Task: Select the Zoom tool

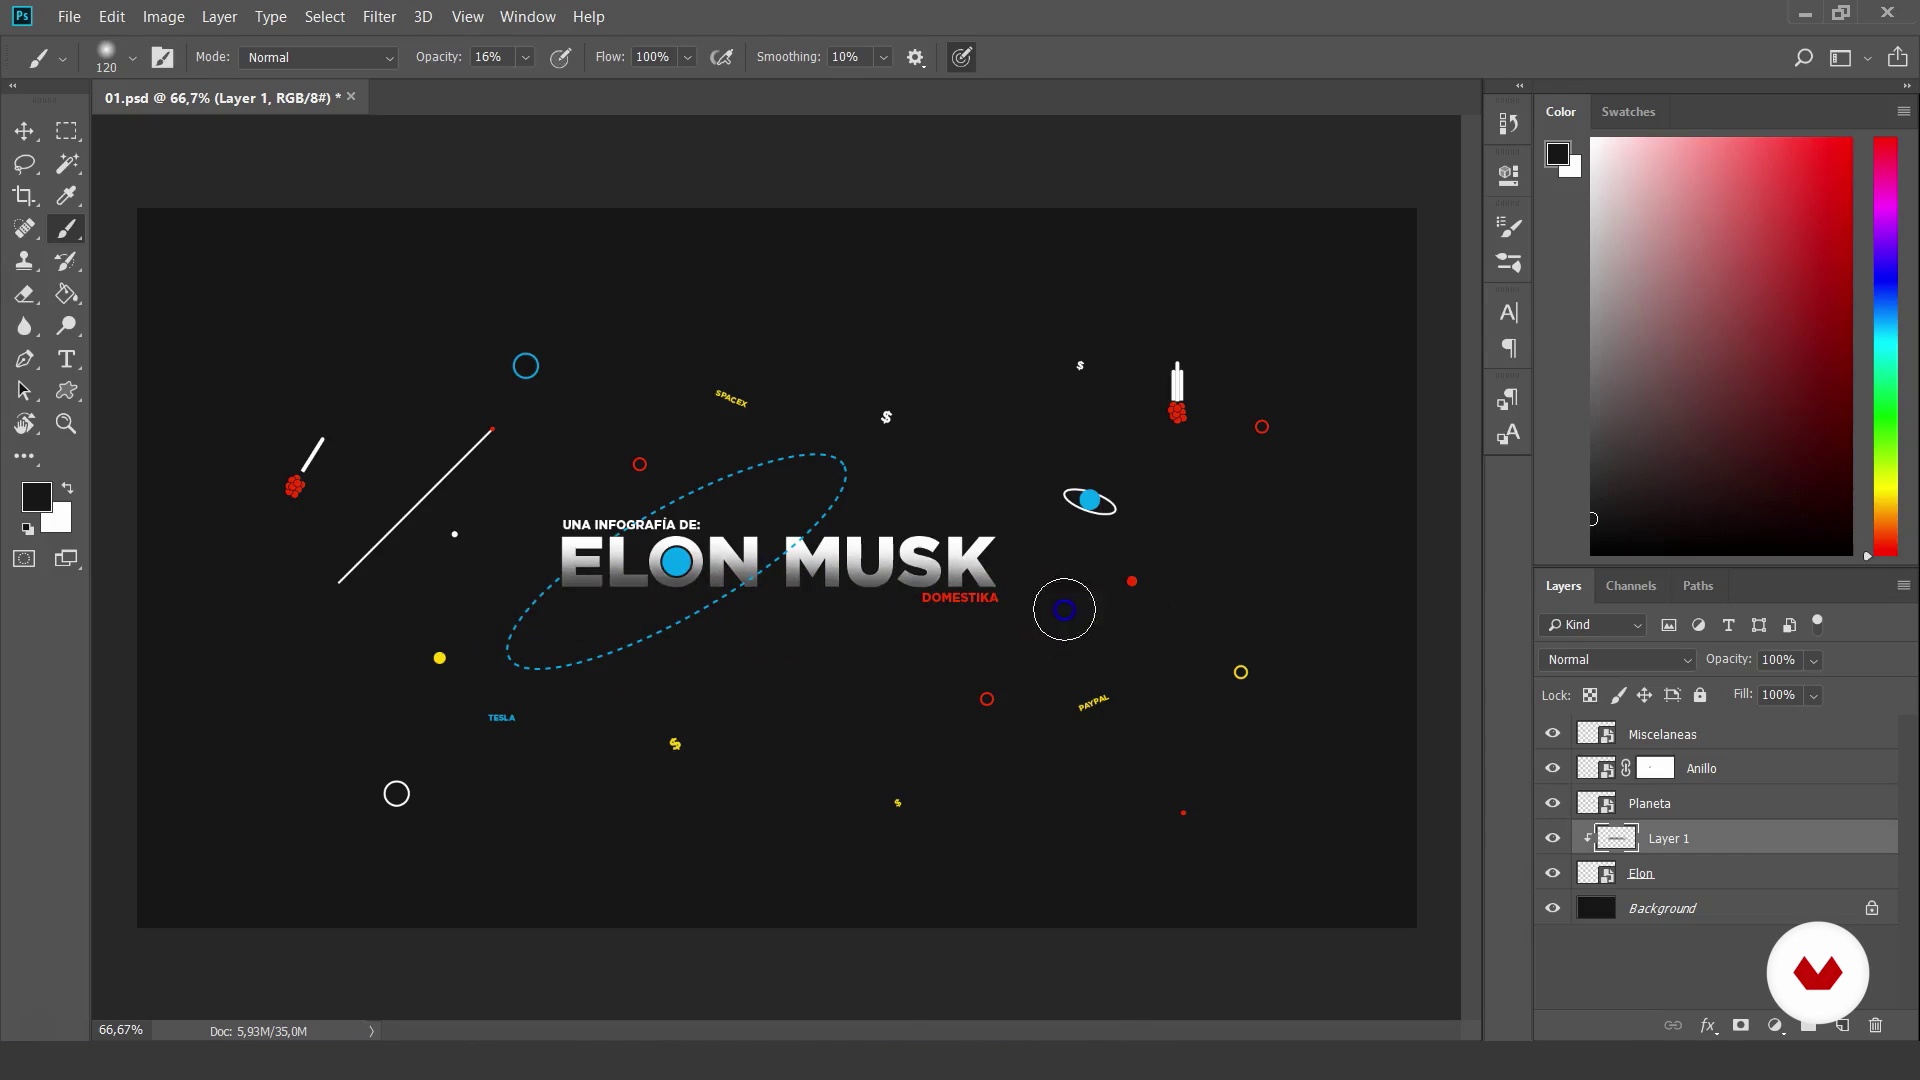Action: (66, 424)
